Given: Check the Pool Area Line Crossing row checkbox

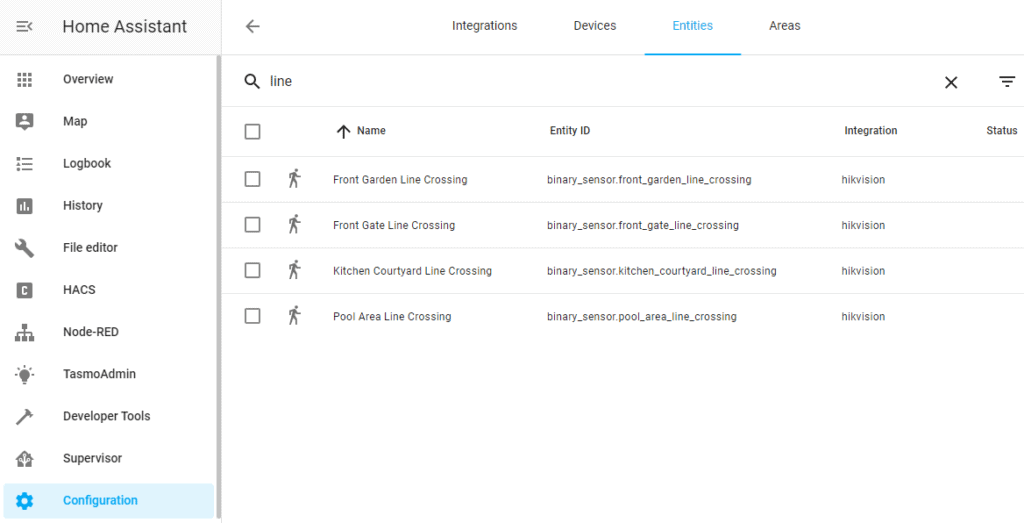Looking at the screenshot, I should (x=253, y=316).
